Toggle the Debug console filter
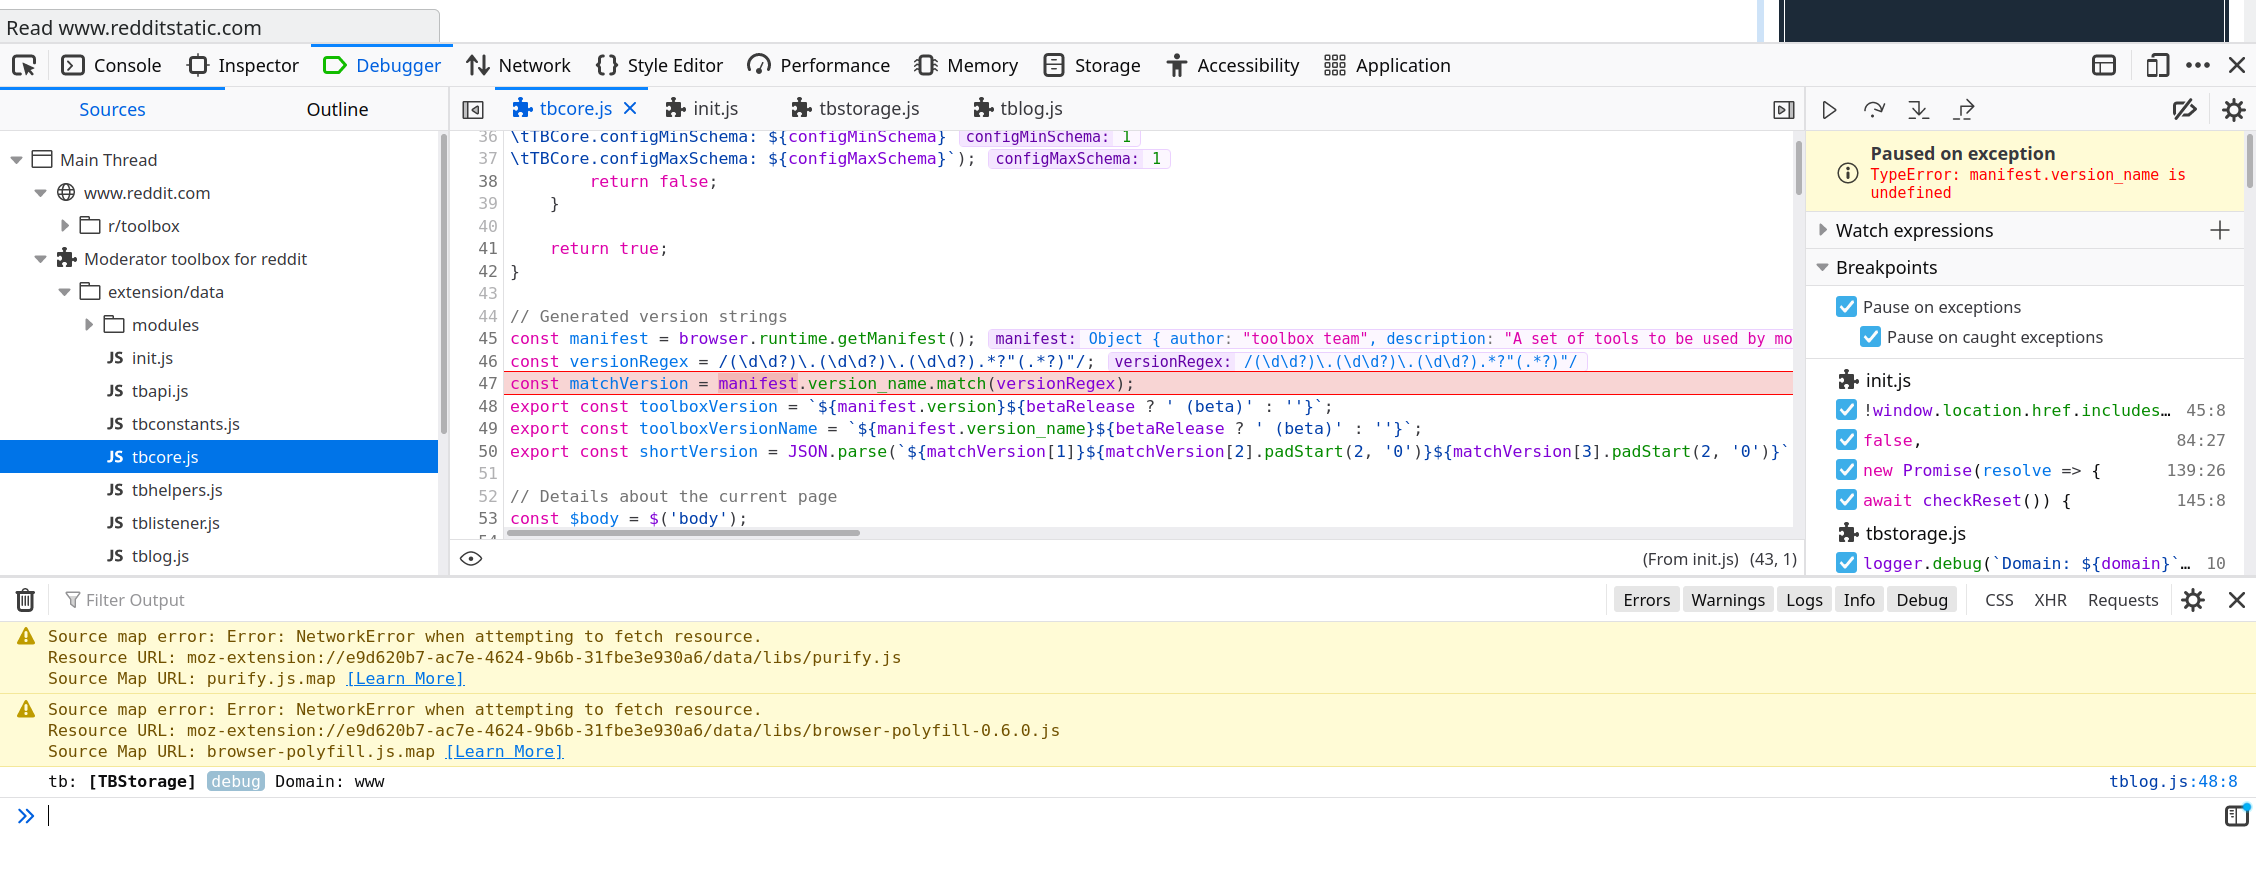This screenshot has height=877, width=2256. click(x=1922, y=600)
